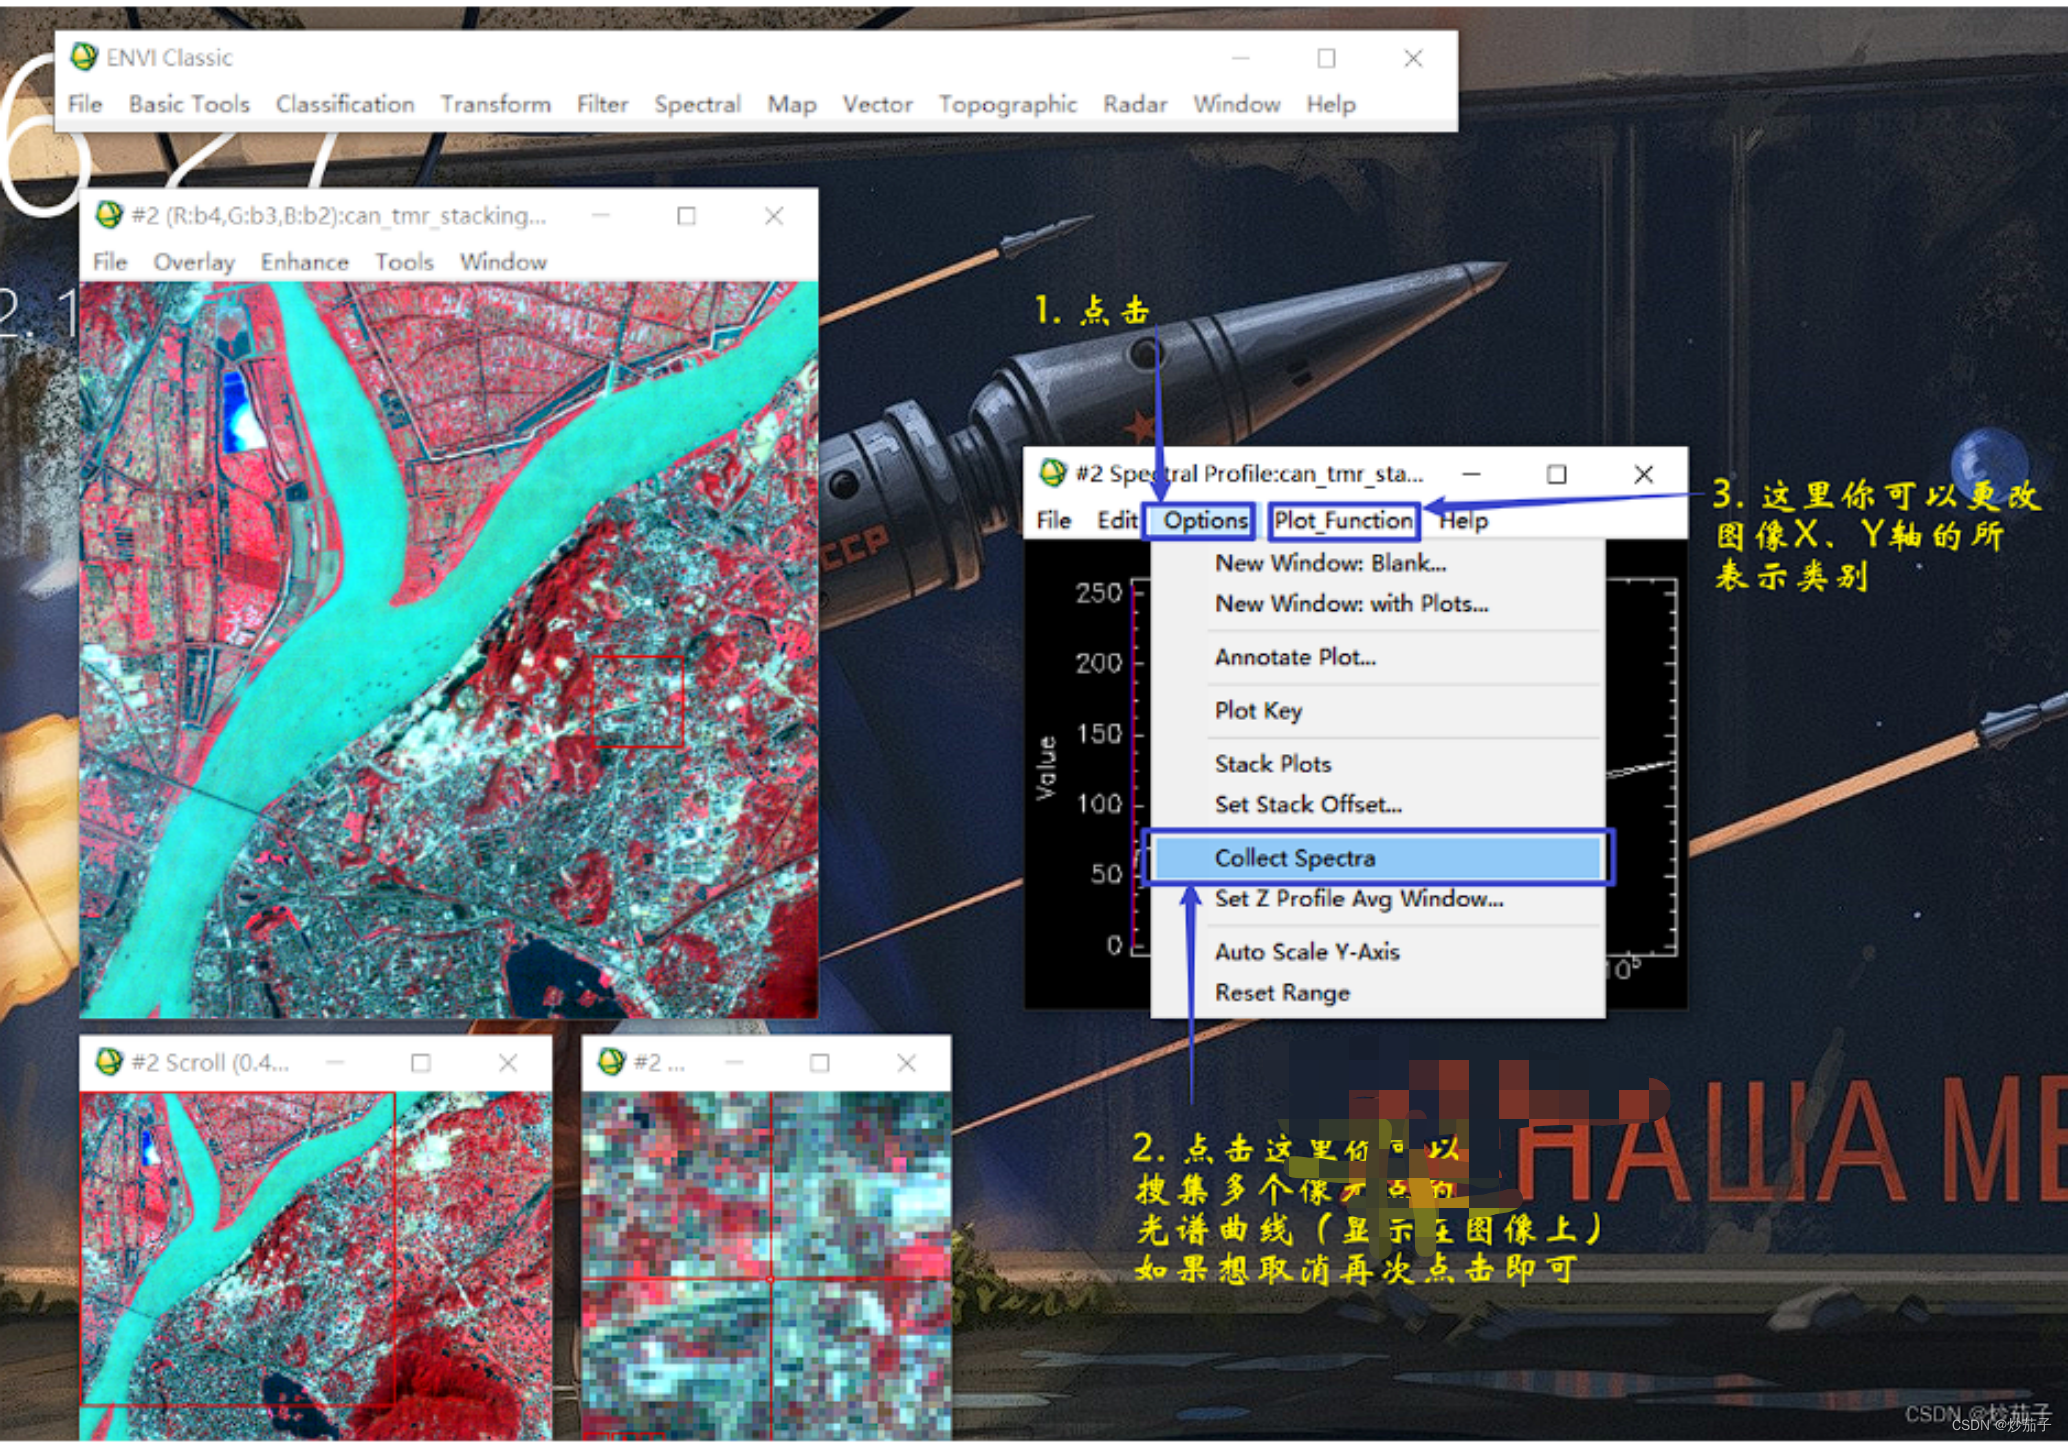2068x1443 pixels.
Task: Click inside red zoom box on main image
Action: point(638,701)
